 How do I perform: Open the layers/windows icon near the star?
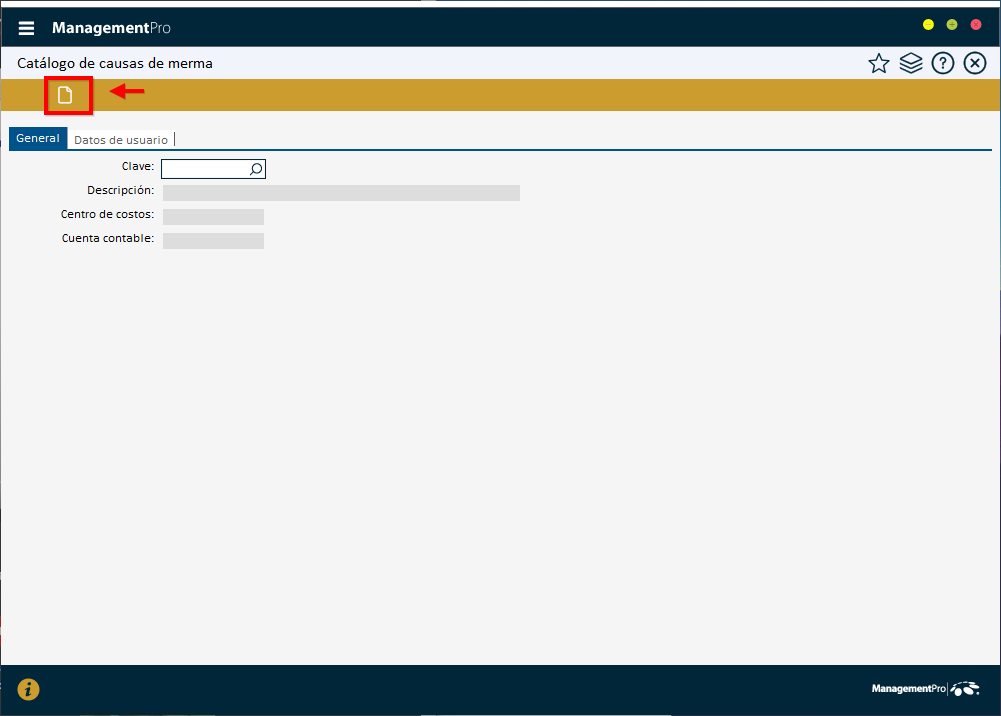pos(910,63)
